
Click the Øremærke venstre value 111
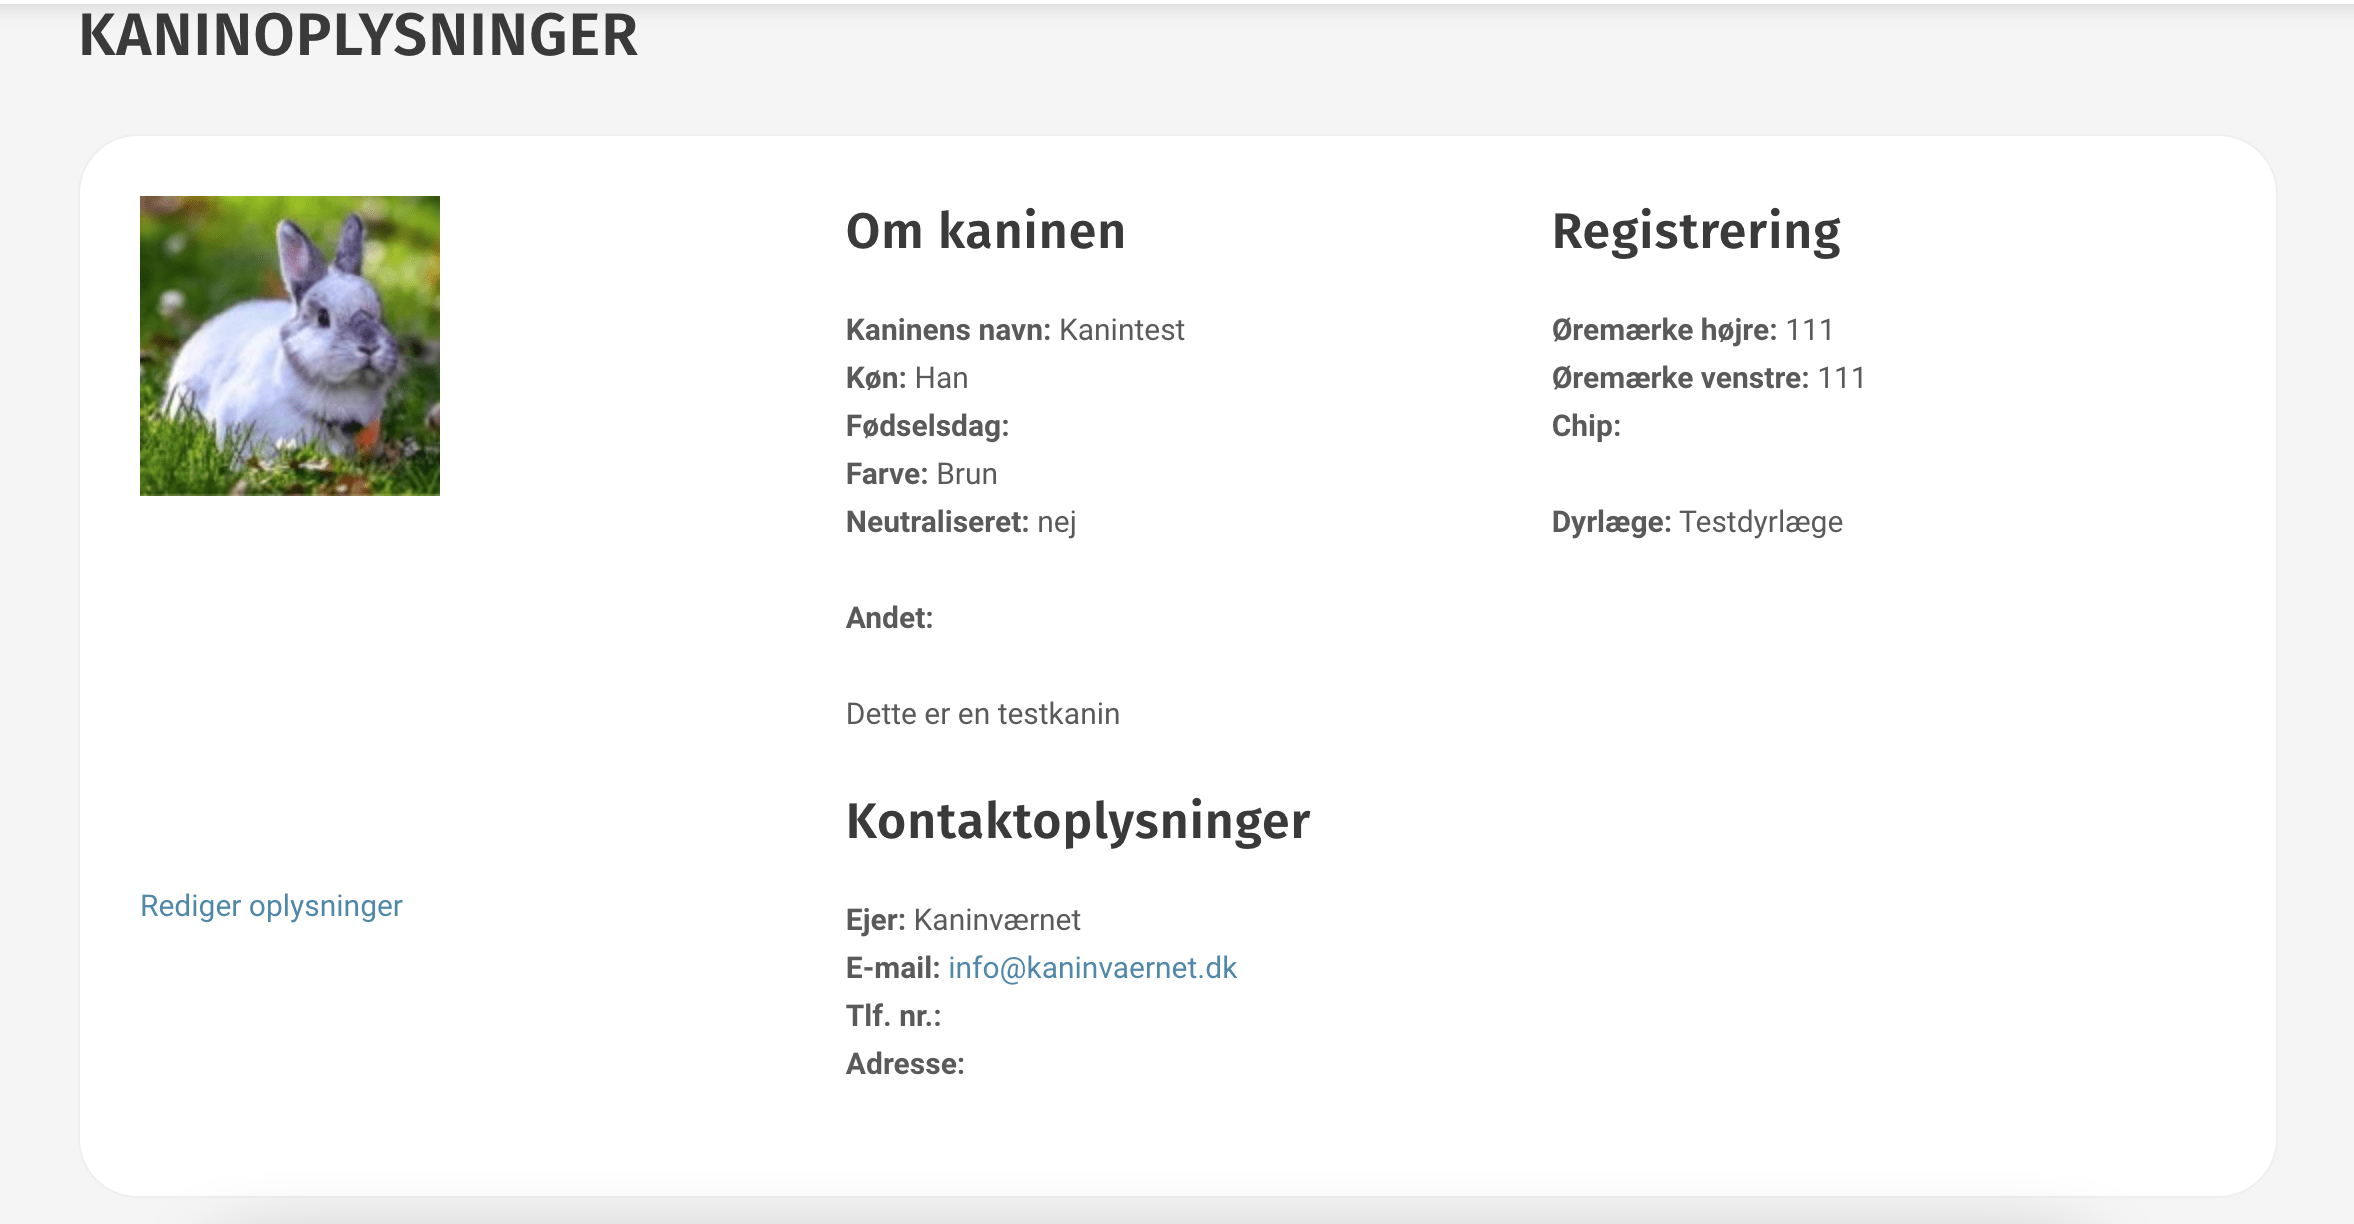click(x=1842, y=378)
